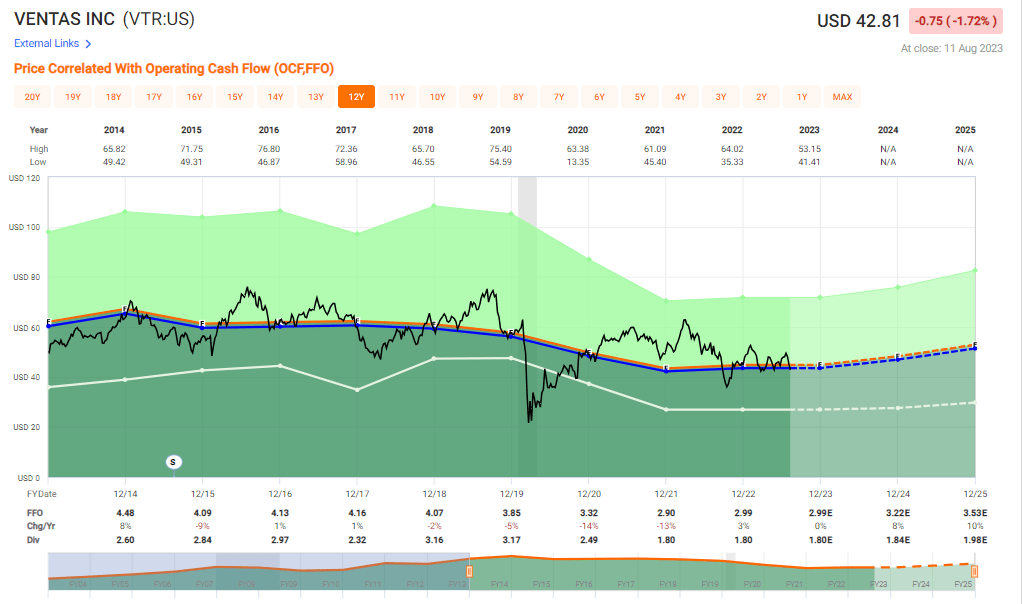Click the 2014 High value 65.82
Screen dimensions: 1023x604
(x=114, y=149)
